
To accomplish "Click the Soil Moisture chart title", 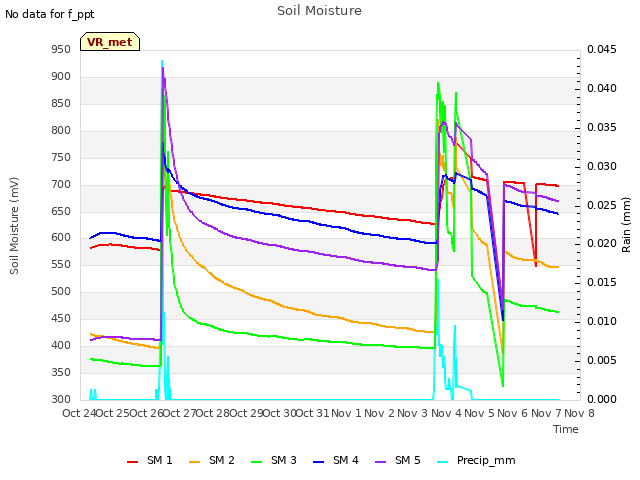I will (x=319, y=11).
